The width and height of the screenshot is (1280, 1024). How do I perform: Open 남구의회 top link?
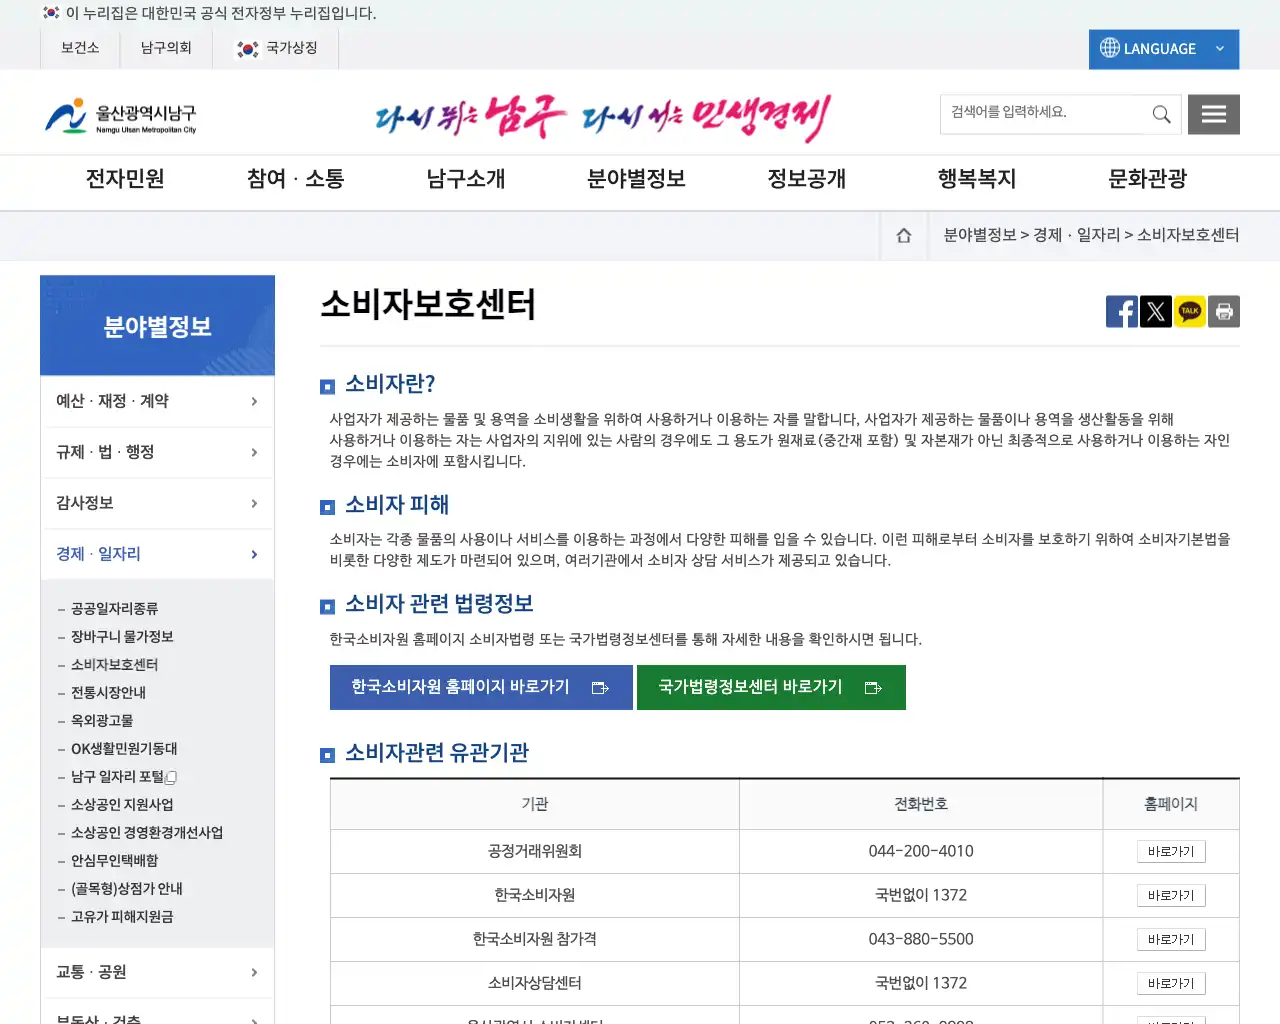coord(166,48)
